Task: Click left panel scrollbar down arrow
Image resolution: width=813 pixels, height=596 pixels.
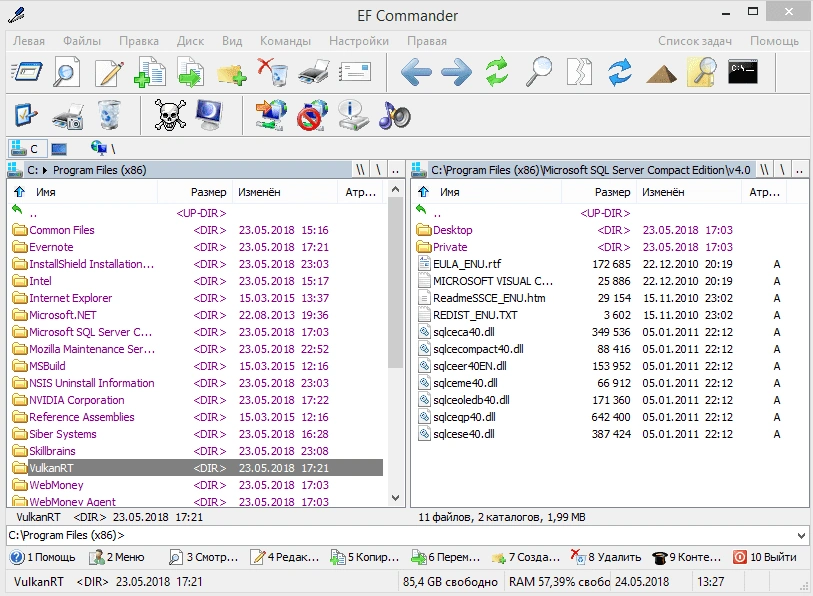Action: point(395,498)
